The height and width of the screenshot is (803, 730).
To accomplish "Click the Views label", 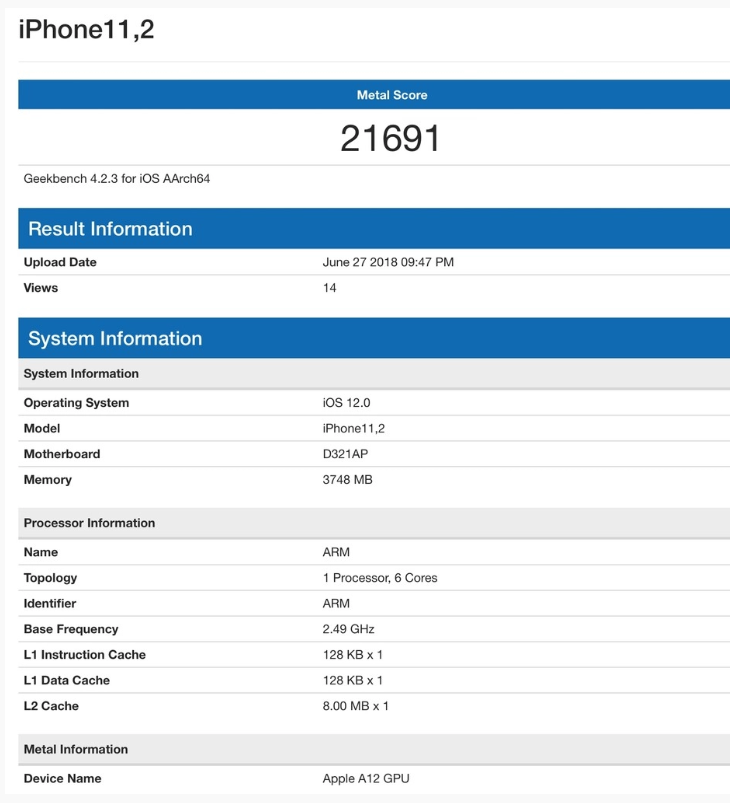I will pos(40,288).
